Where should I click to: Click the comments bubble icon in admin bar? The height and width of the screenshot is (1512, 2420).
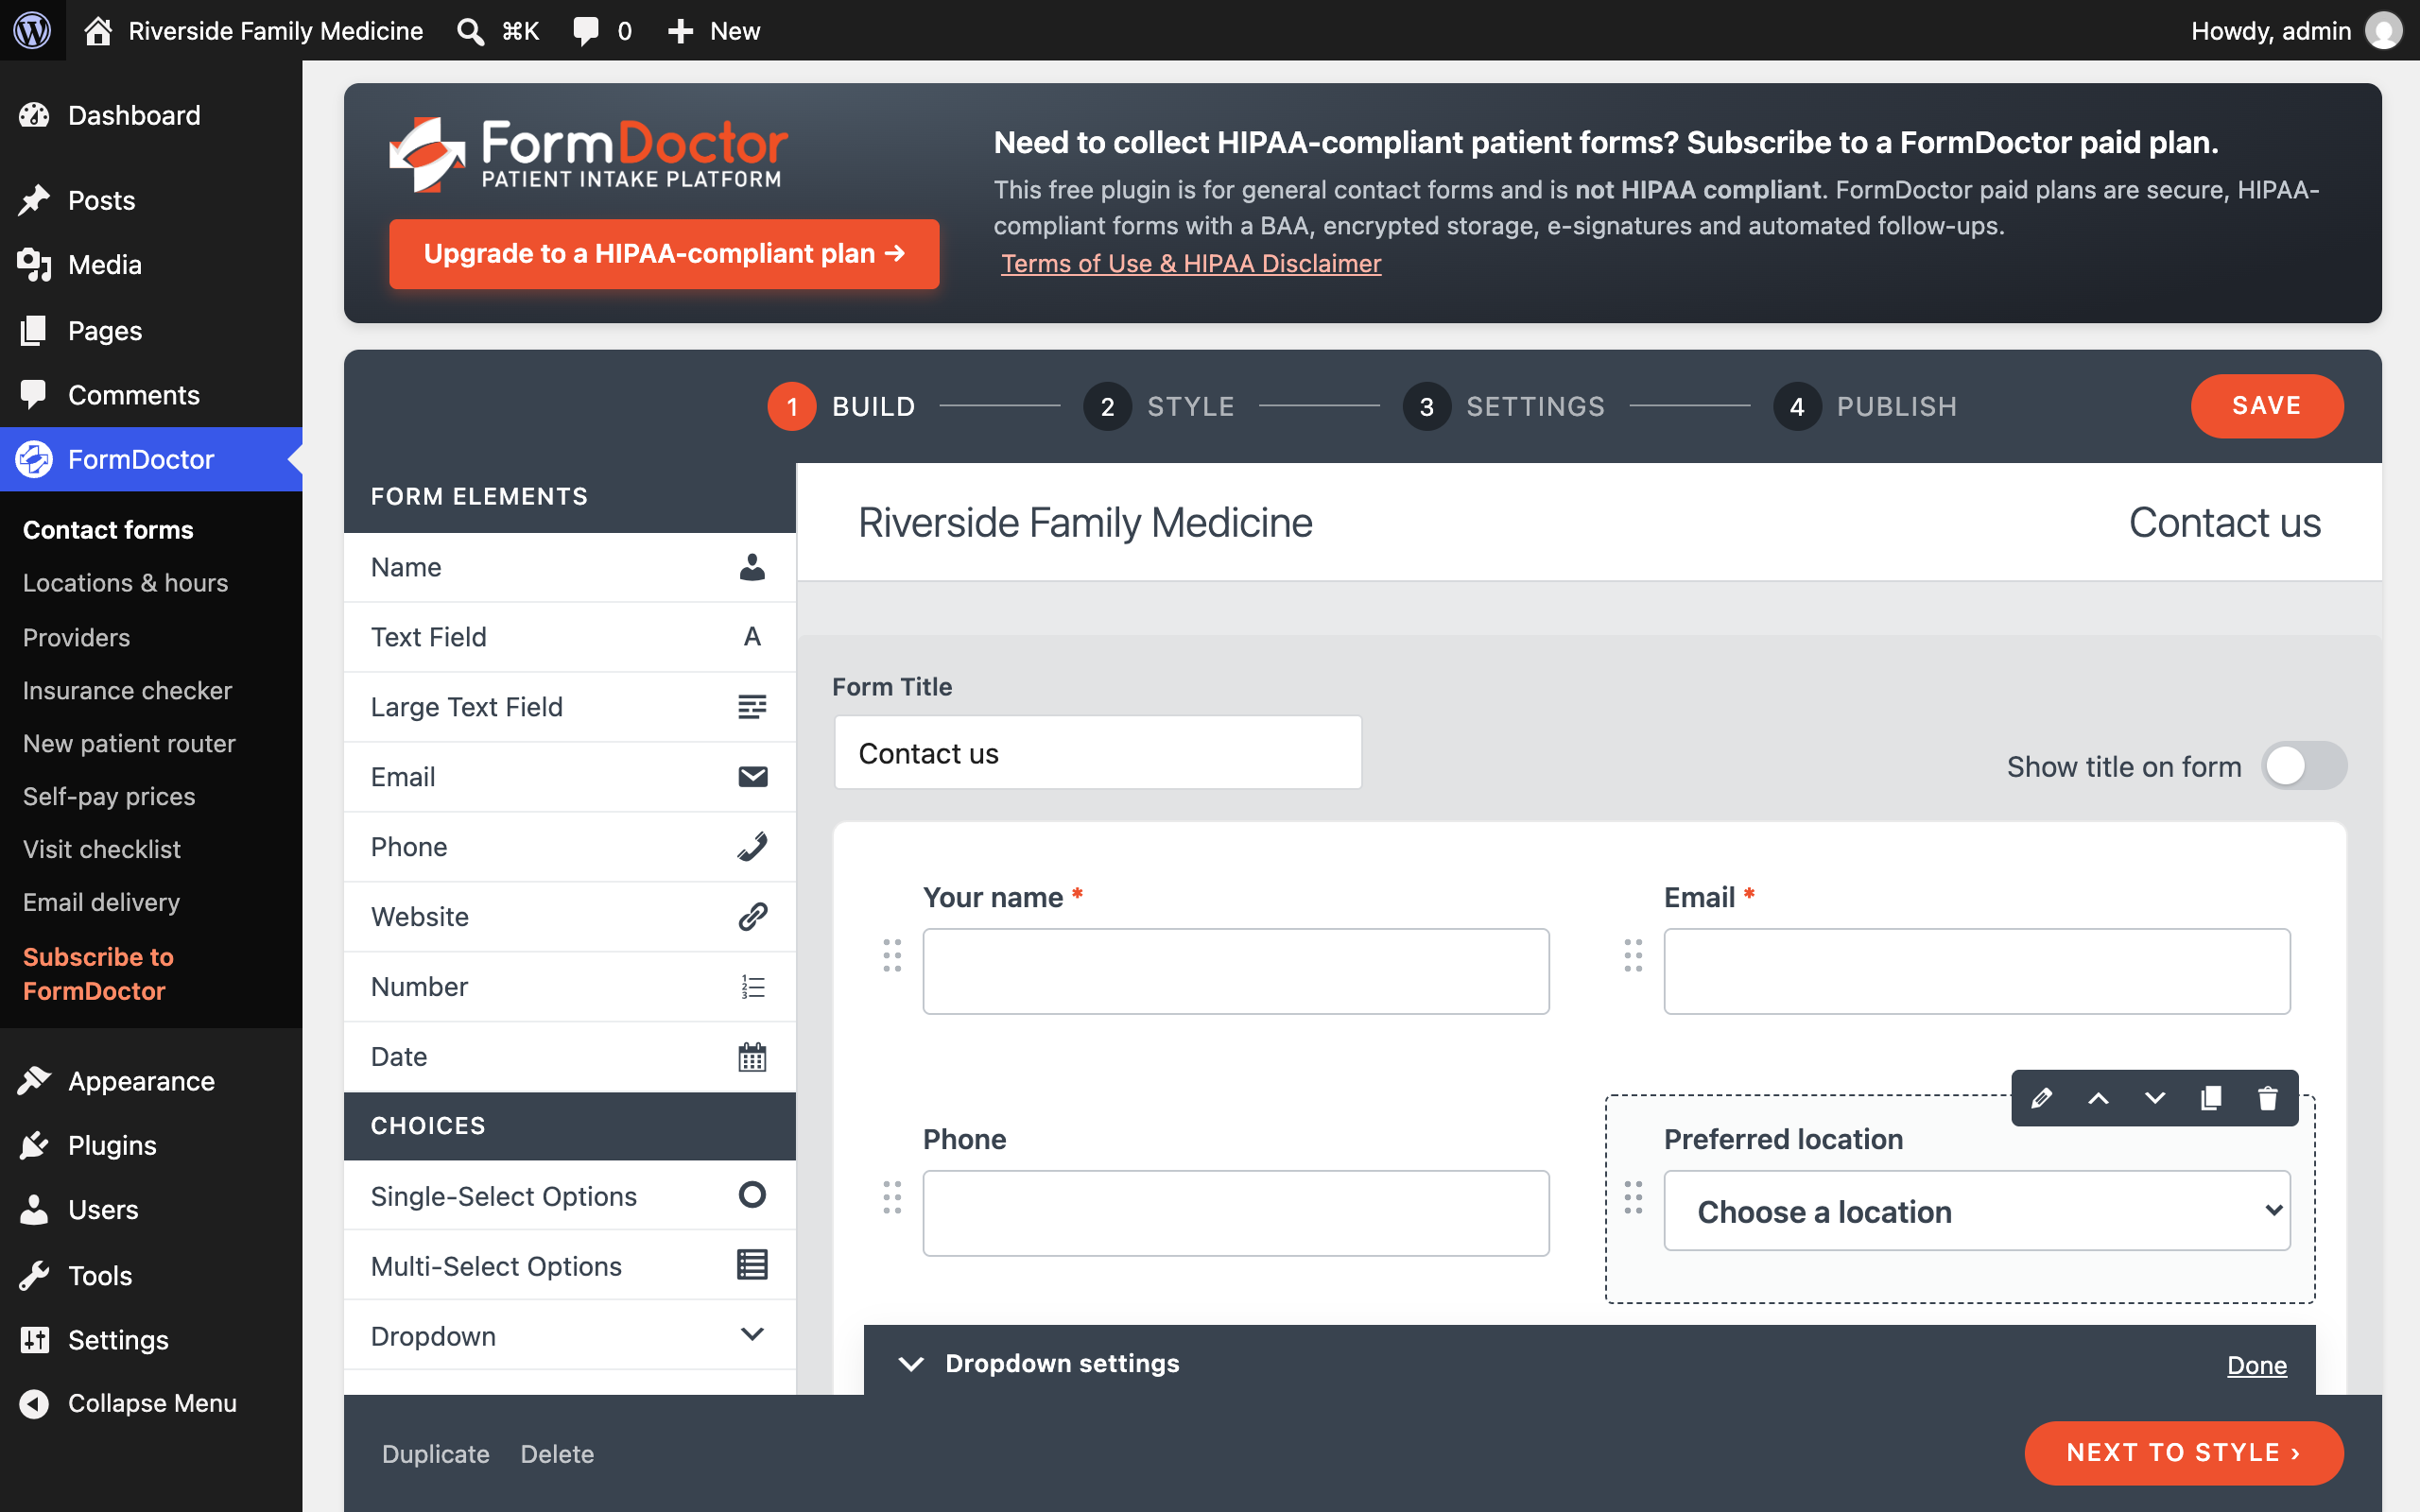tap(586, 31)
